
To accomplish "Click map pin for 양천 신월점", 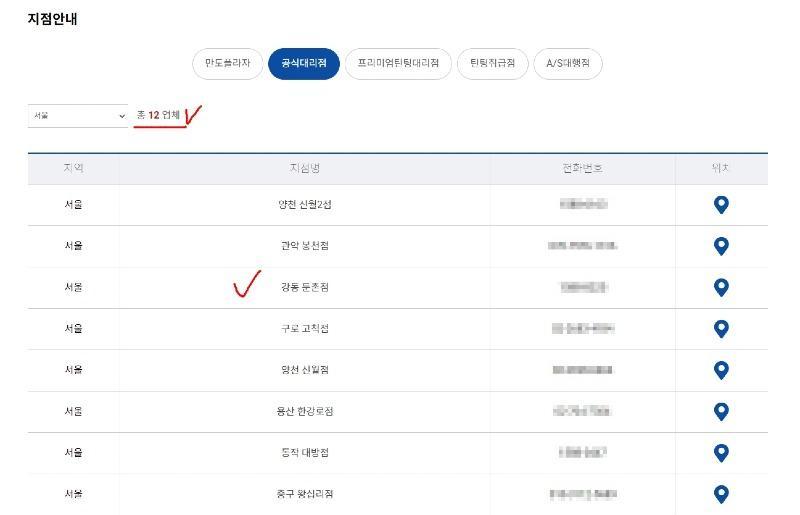I will point(720,370).
